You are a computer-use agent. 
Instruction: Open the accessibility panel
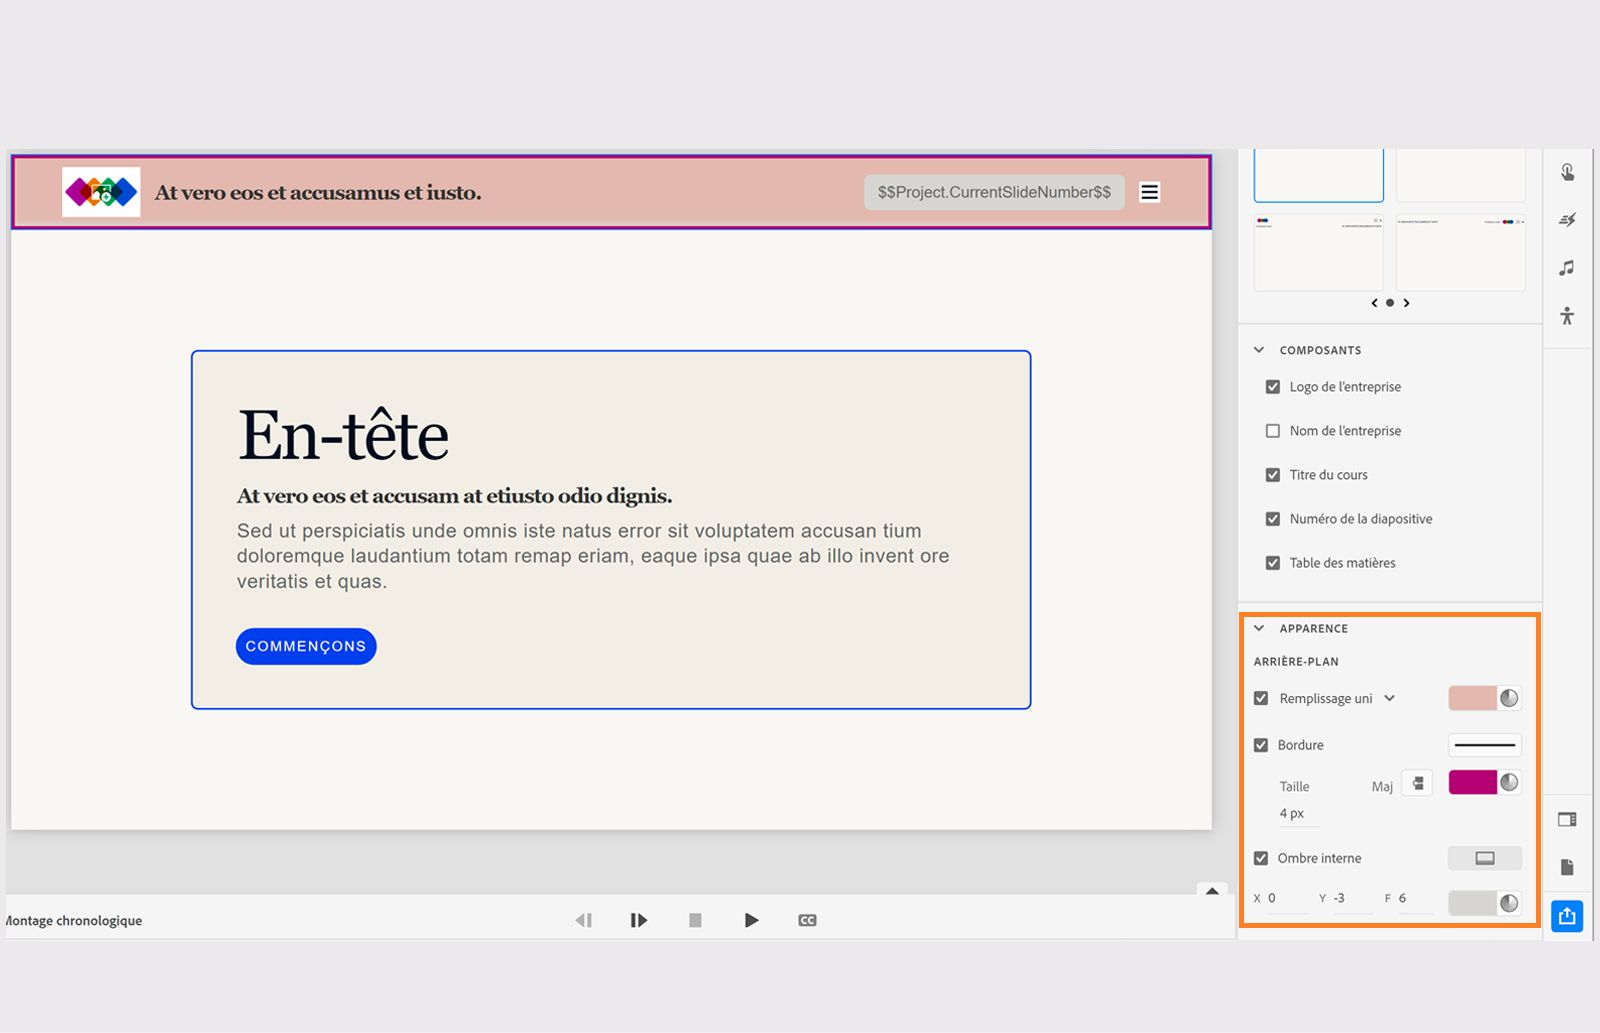[1567, 315]
